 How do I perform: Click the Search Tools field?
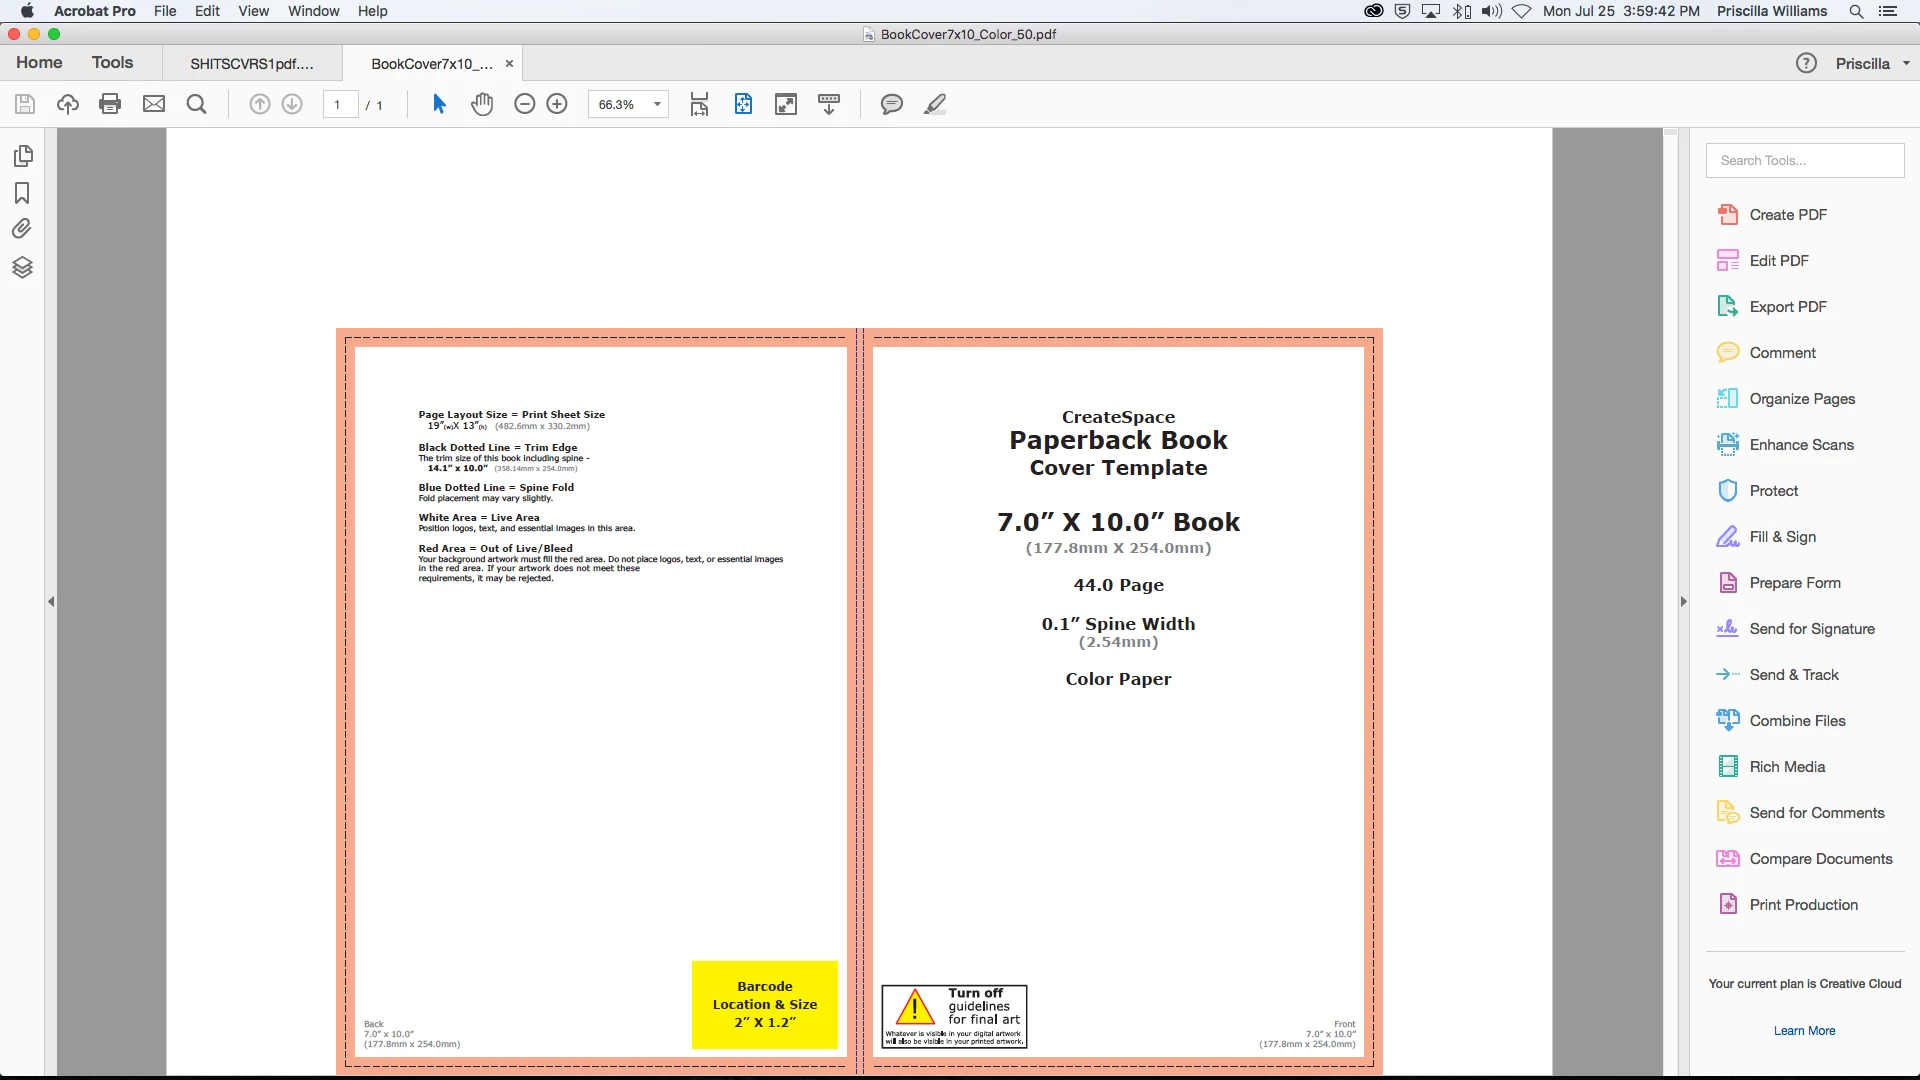pos(1804,160)
